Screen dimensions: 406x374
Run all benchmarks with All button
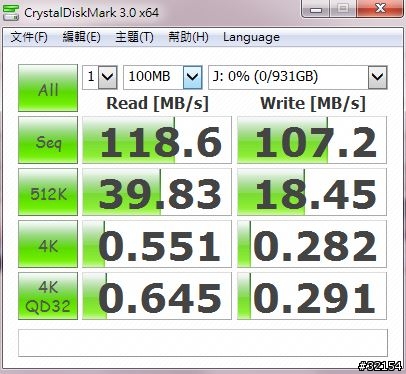48,88
